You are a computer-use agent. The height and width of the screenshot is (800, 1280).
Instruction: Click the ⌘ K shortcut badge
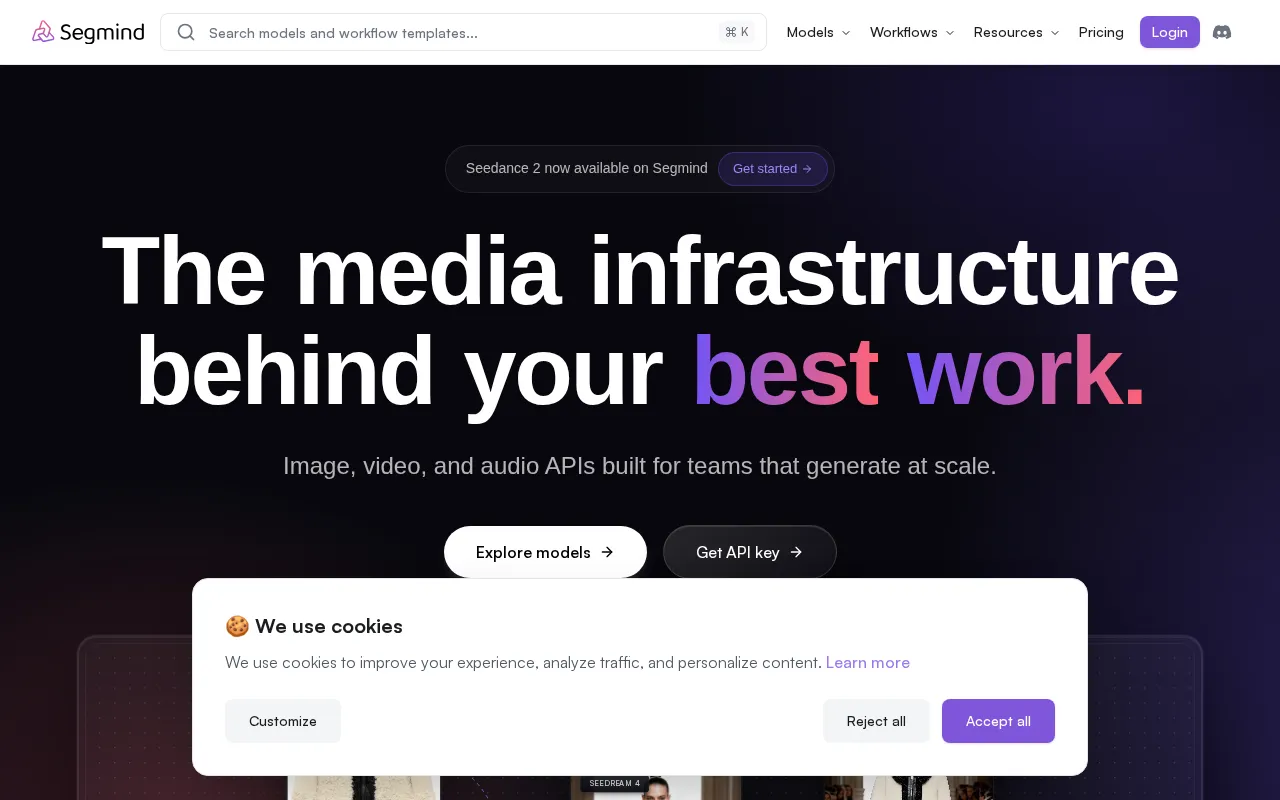click(x=737, y=32)
